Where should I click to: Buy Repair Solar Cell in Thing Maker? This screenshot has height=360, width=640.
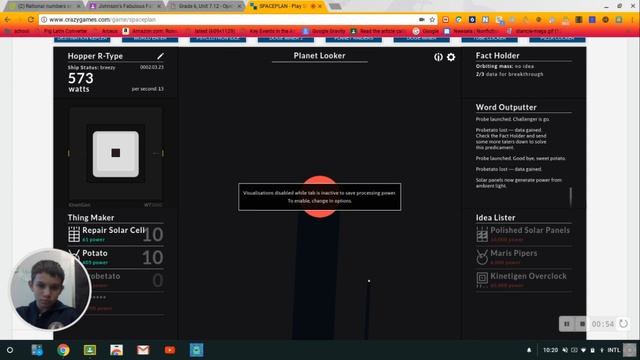tap(116, 234)
